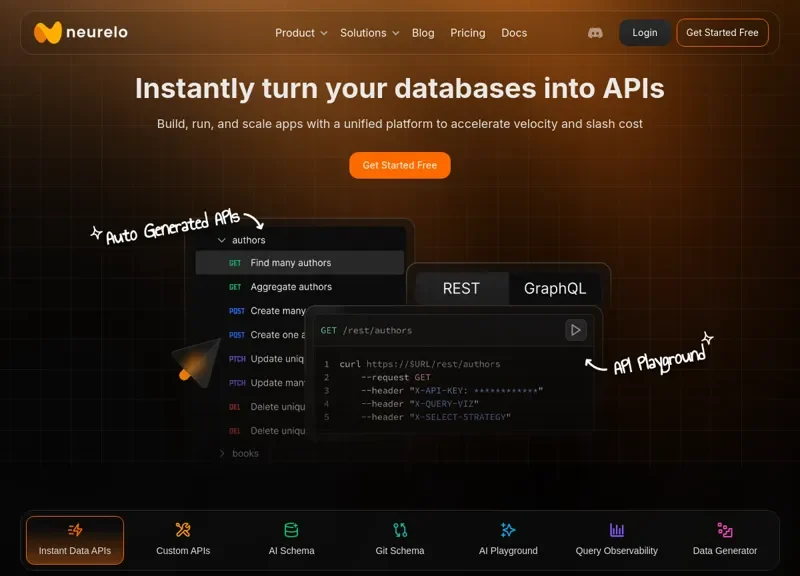Viewport: 800px width, 576px height.
Task: Go to the Docs page
Action: click(514, 33)
